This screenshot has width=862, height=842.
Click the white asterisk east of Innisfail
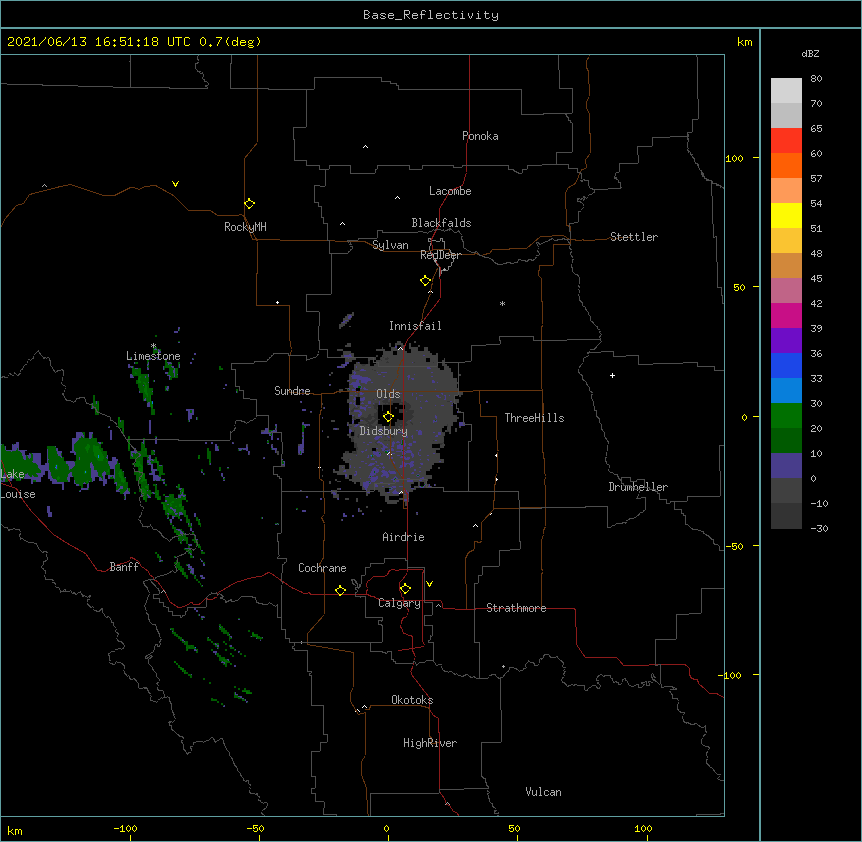click(502, 303)
